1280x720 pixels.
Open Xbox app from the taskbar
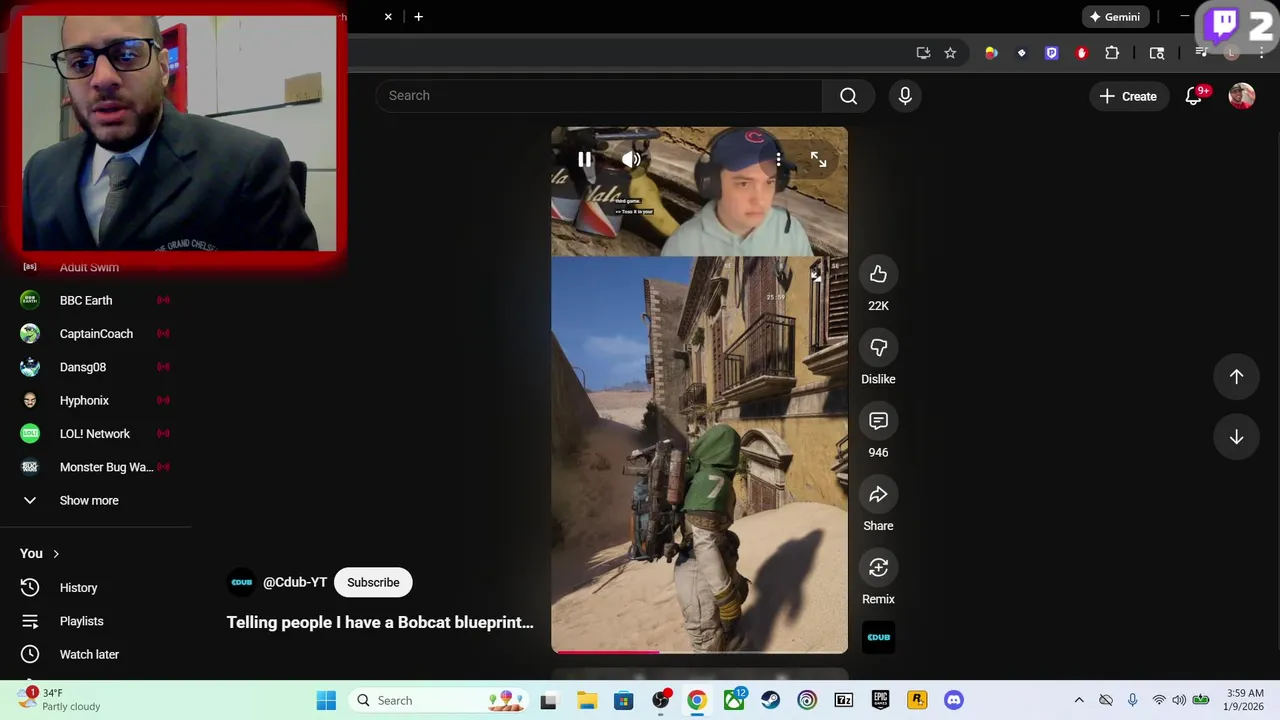734,700
